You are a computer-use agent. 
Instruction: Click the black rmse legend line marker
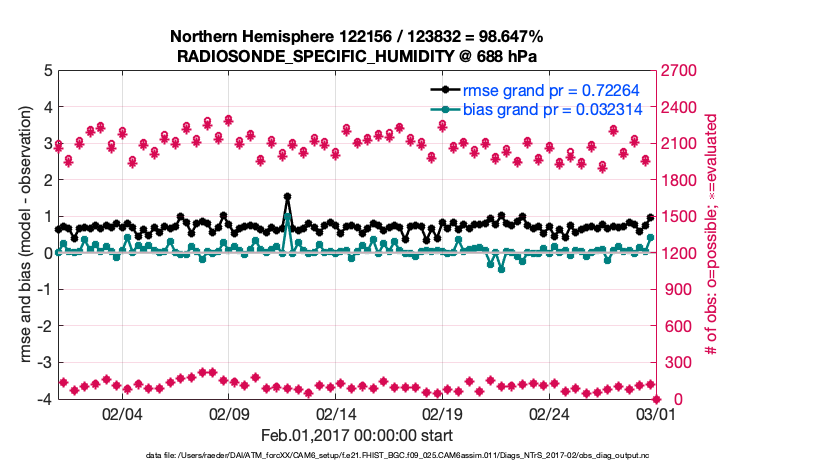442,92
